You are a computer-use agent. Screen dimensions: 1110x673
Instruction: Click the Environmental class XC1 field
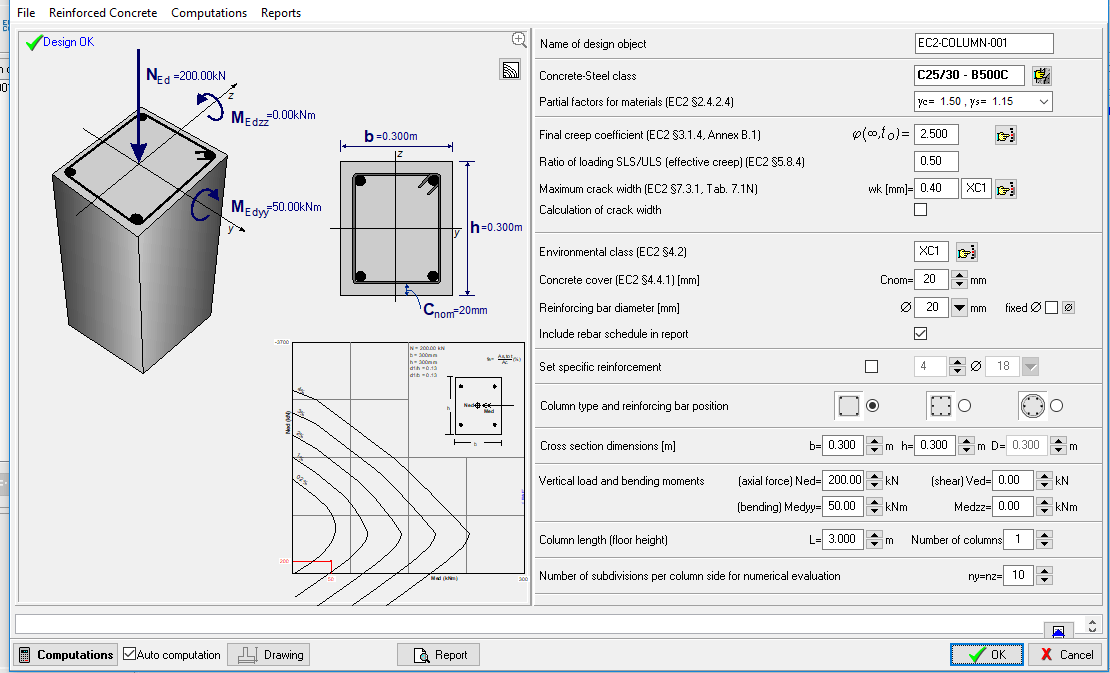pos(932,251)
